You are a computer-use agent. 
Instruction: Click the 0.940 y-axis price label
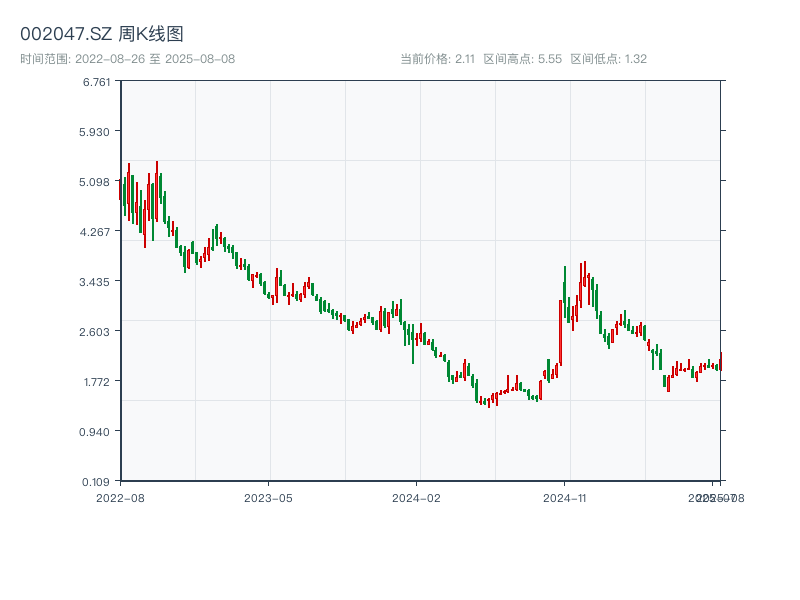[98, 431]
